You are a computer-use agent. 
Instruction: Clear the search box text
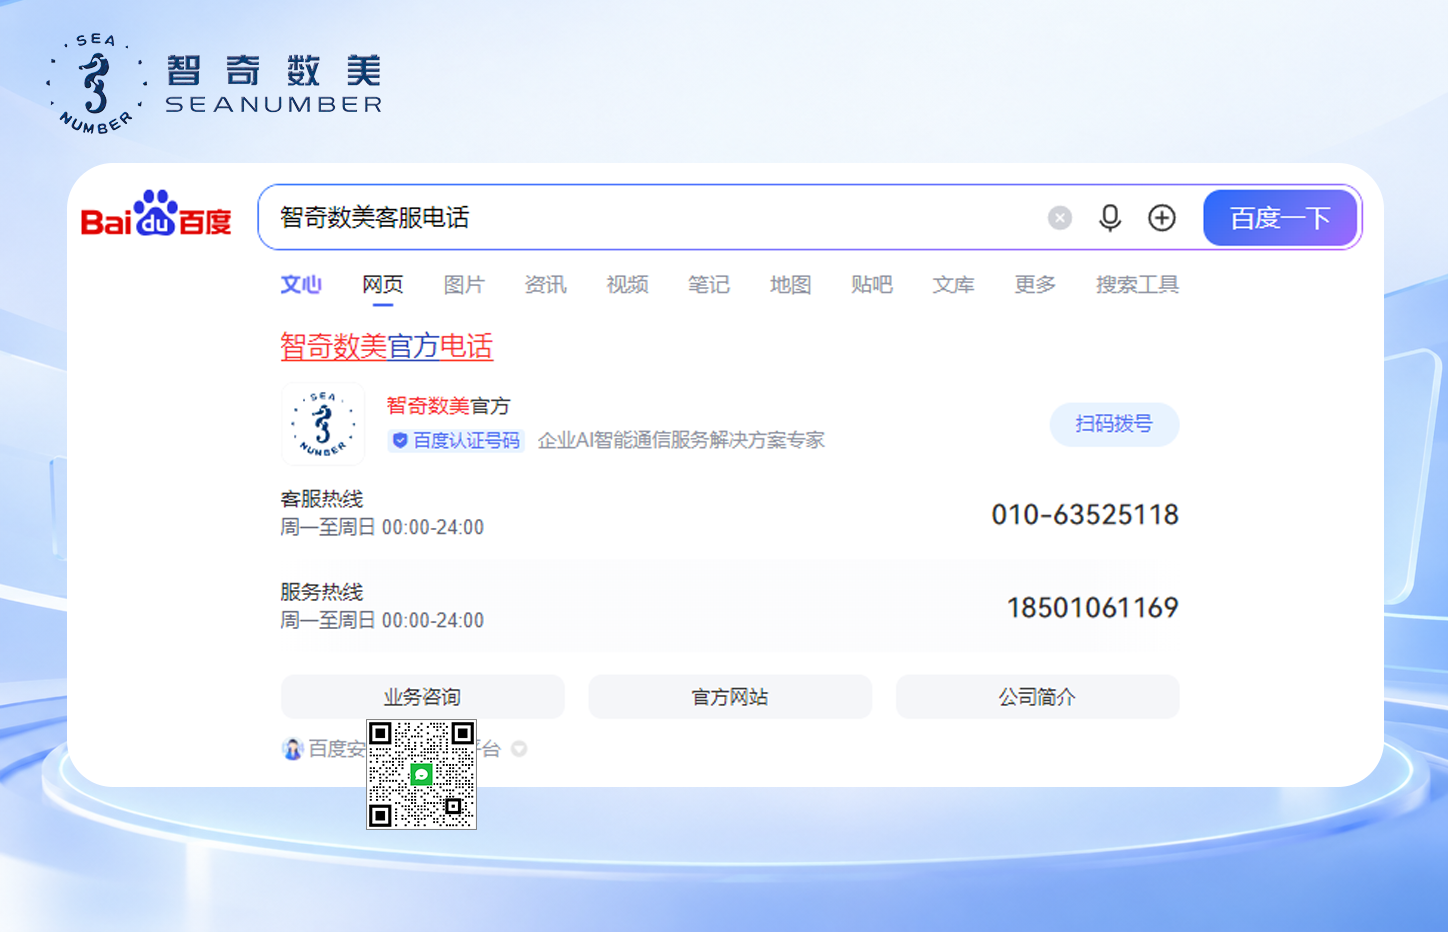1060,218
